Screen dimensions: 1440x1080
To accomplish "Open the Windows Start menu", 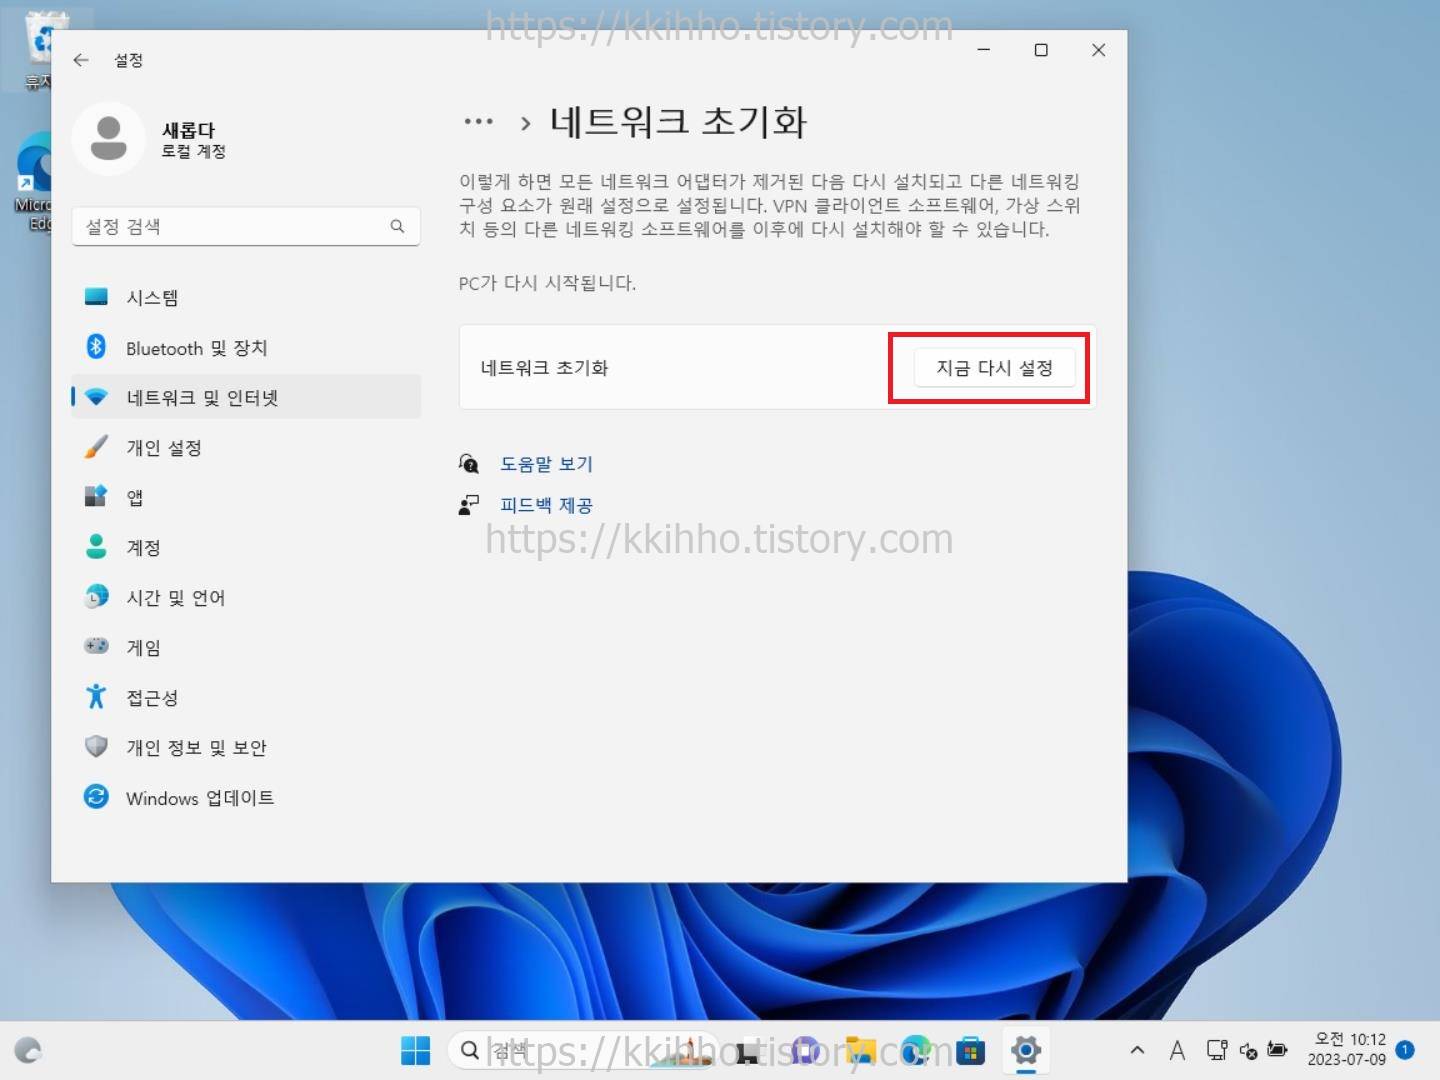I will coord(415,1051).
